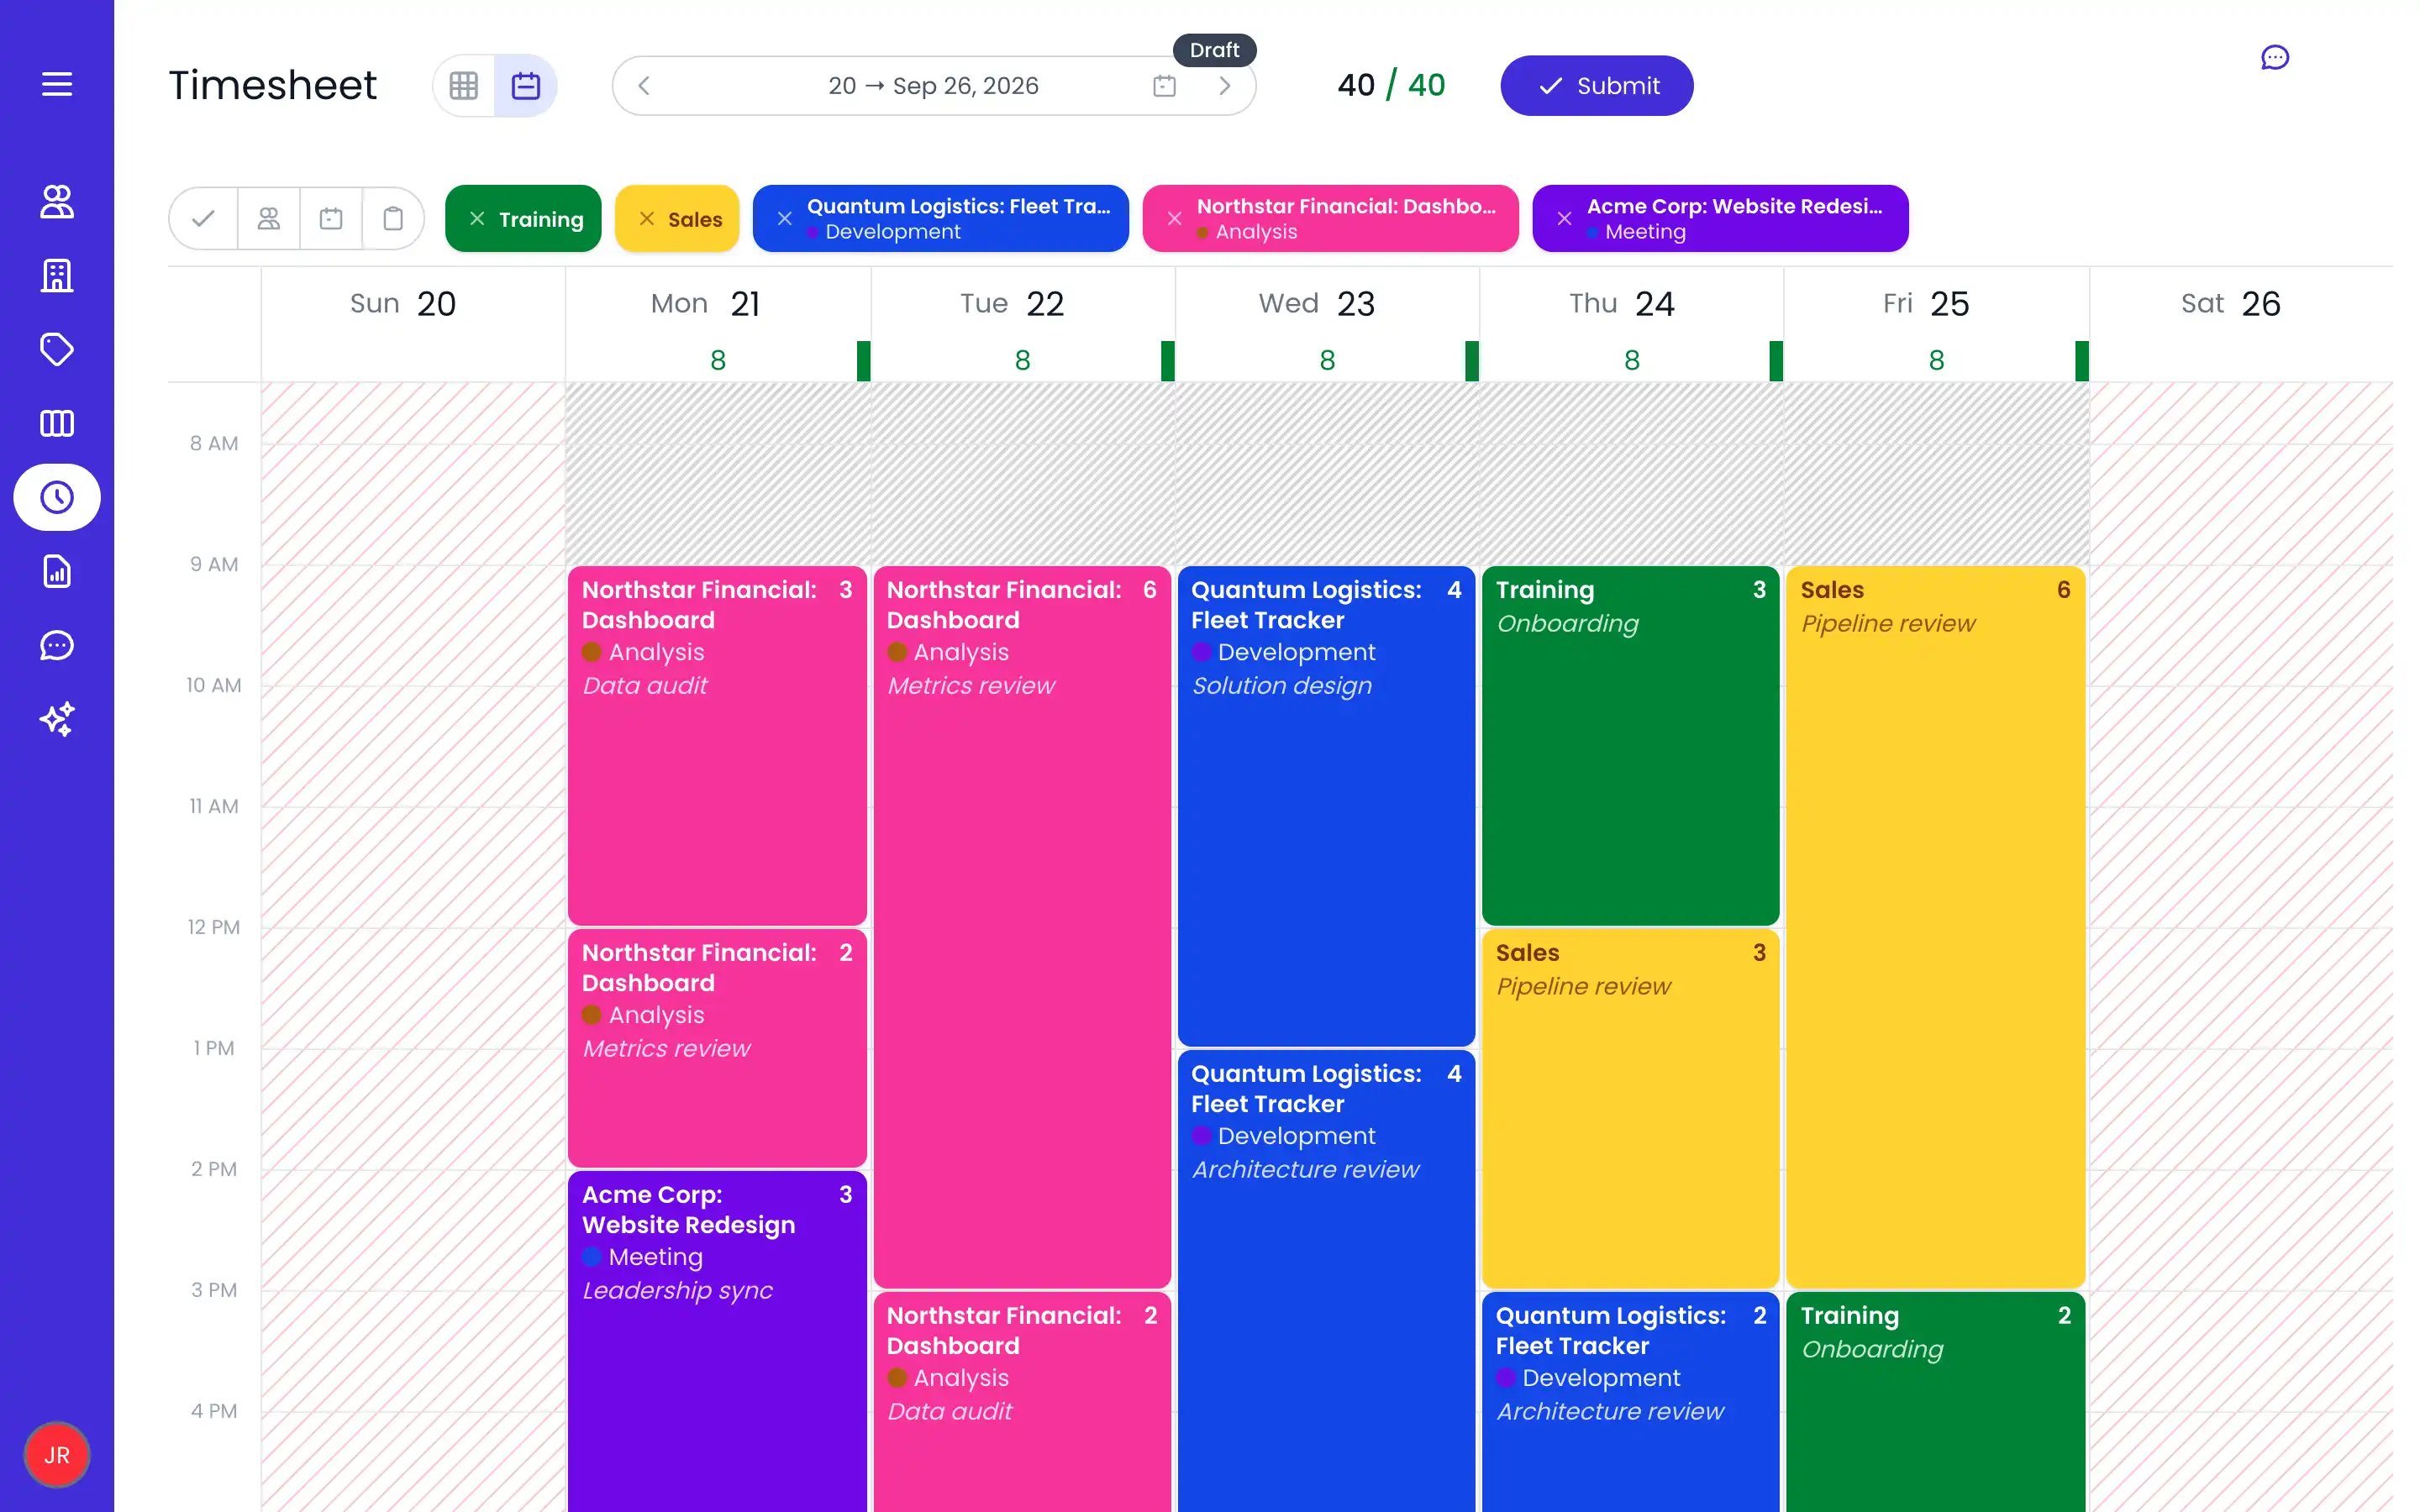Click Friday's daily total of 8
The height and width of the screenshot is (1512, 2420).
pyautogui.click(x=1936, y=360)
